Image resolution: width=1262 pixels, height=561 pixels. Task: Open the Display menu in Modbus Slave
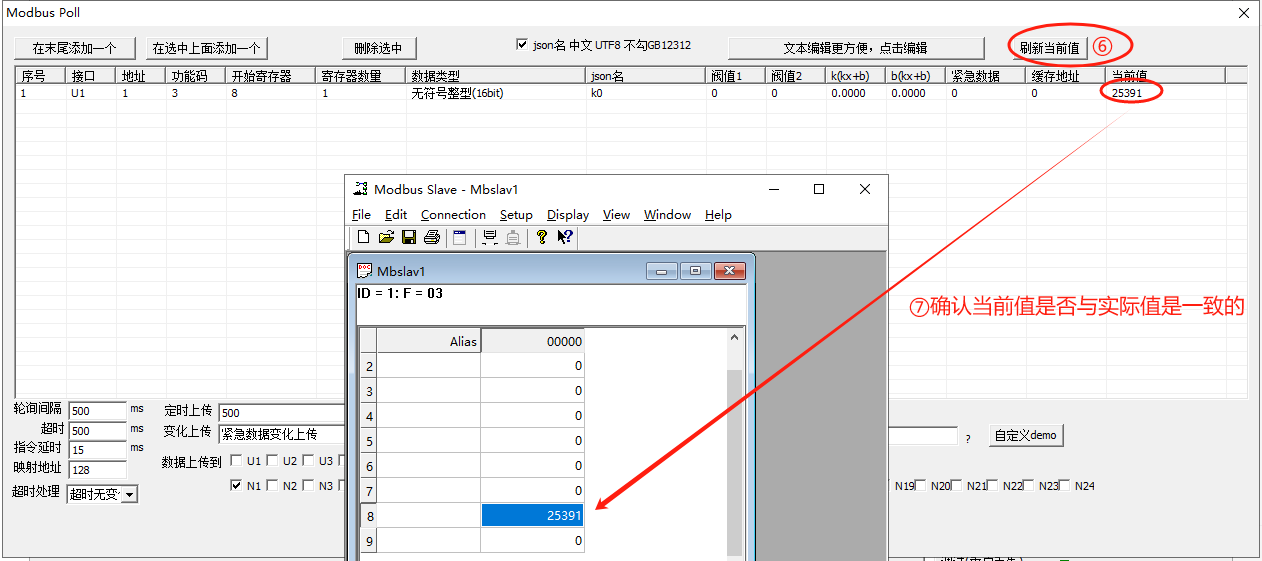click(x=568, y=215)
